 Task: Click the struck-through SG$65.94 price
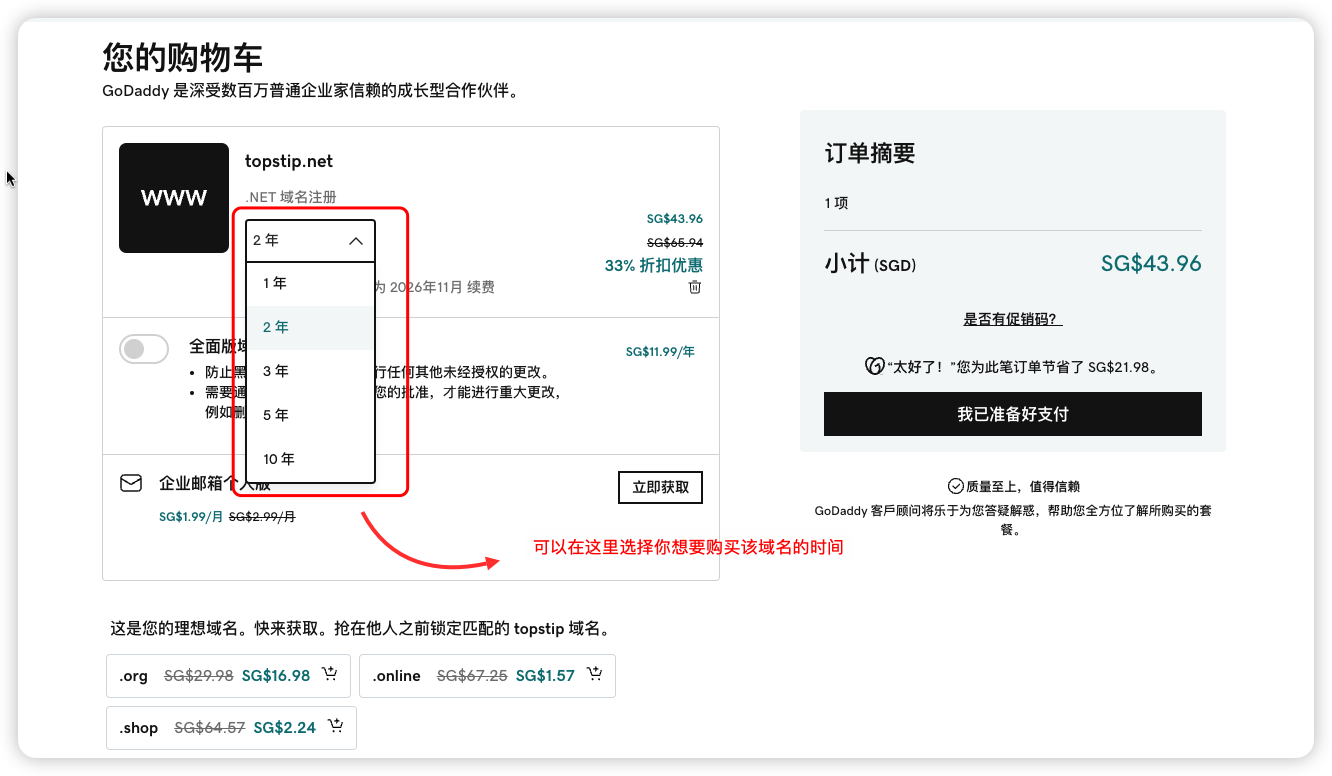[x=675, y=243]
